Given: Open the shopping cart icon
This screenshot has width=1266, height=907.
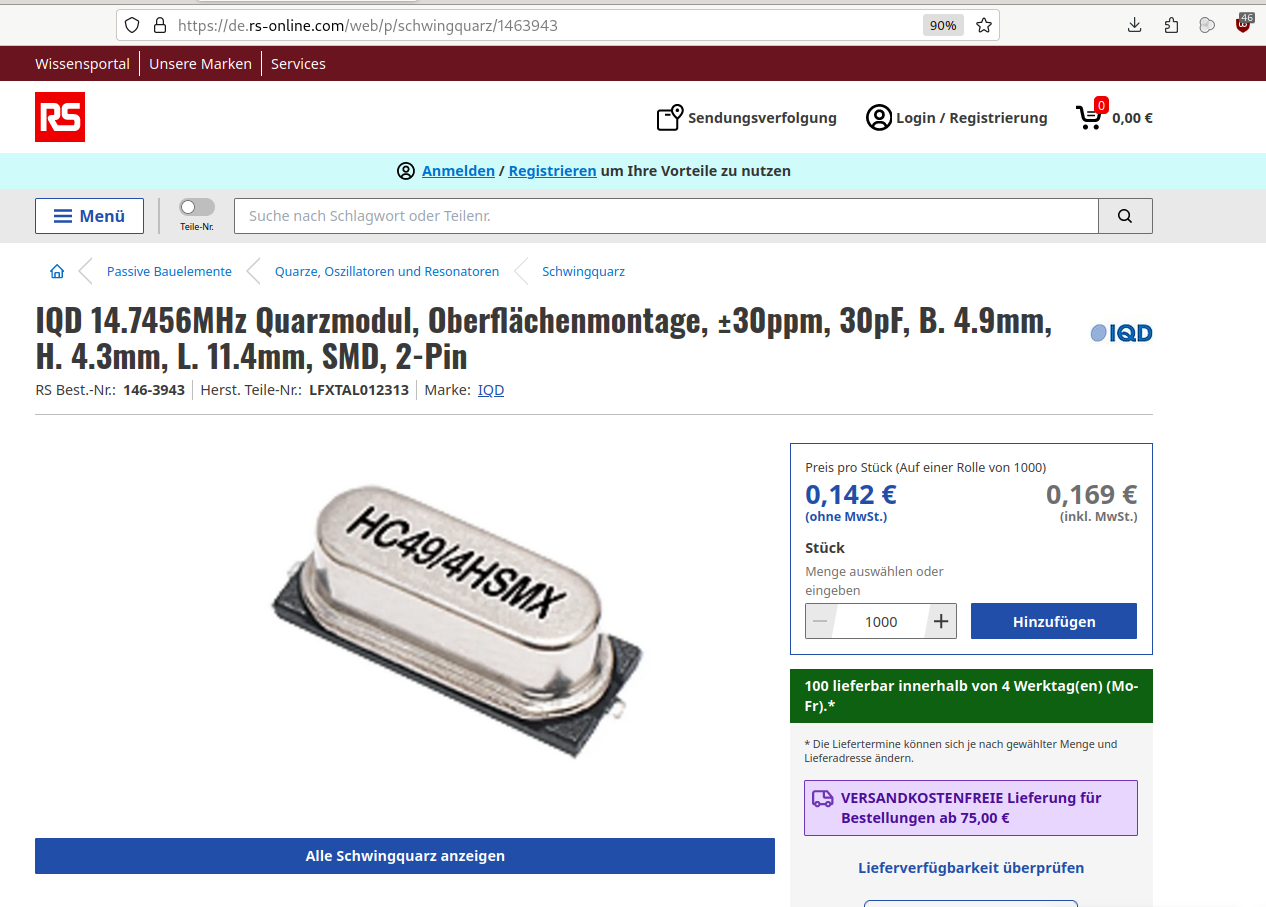Looking at the screenshot, I should (1089, 117).
